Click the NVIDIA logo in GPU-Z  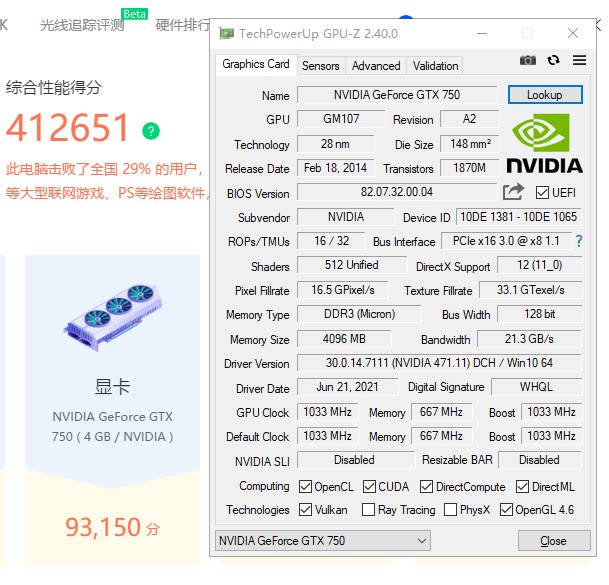point(545,144)
